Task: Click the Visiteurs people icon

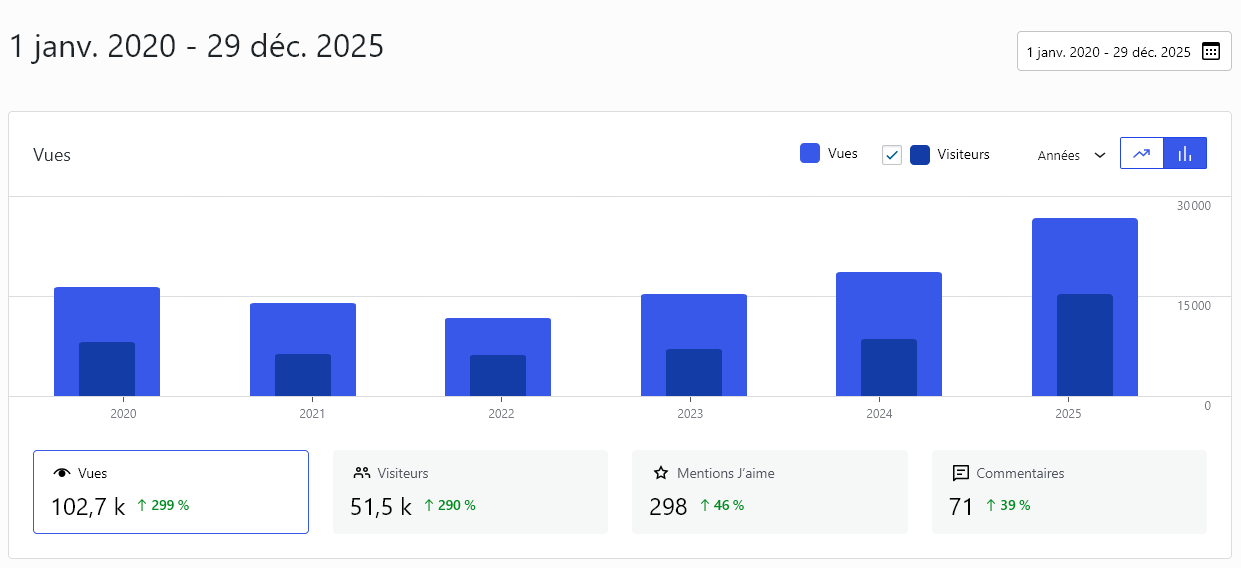Action: [x=361, y=473]
